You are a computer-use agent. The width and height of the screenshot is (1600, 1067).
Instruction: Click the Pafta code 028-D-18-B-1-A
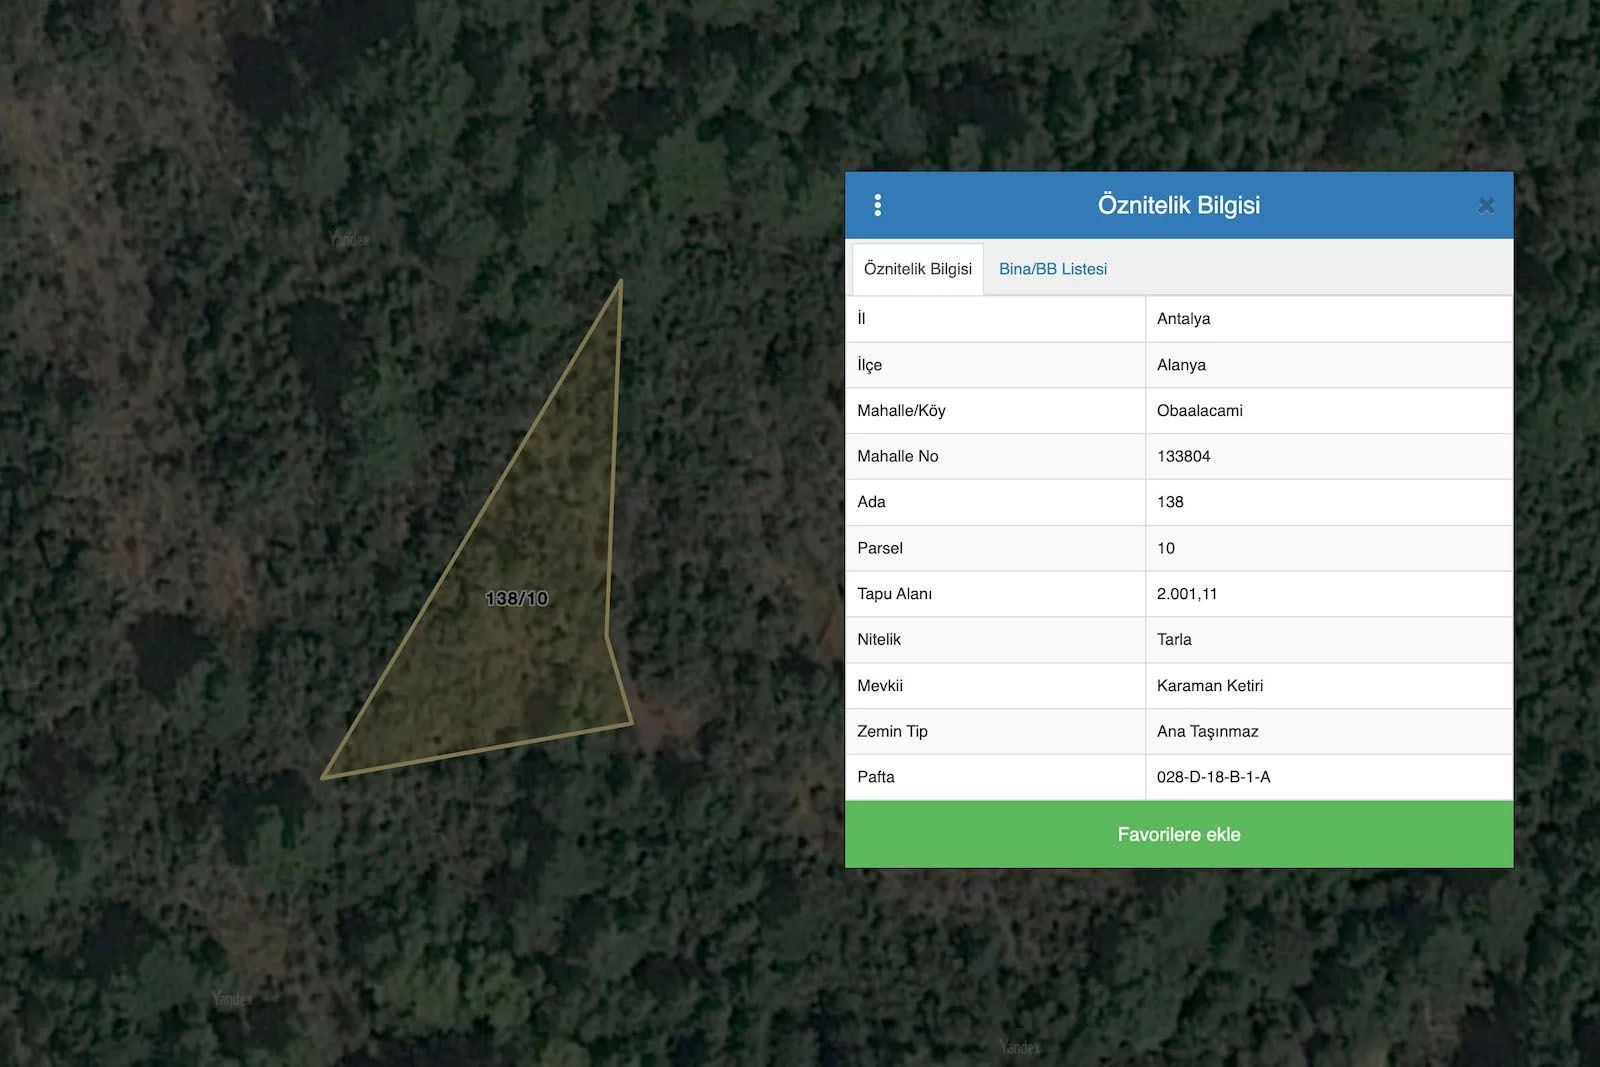coord(1213,777)
